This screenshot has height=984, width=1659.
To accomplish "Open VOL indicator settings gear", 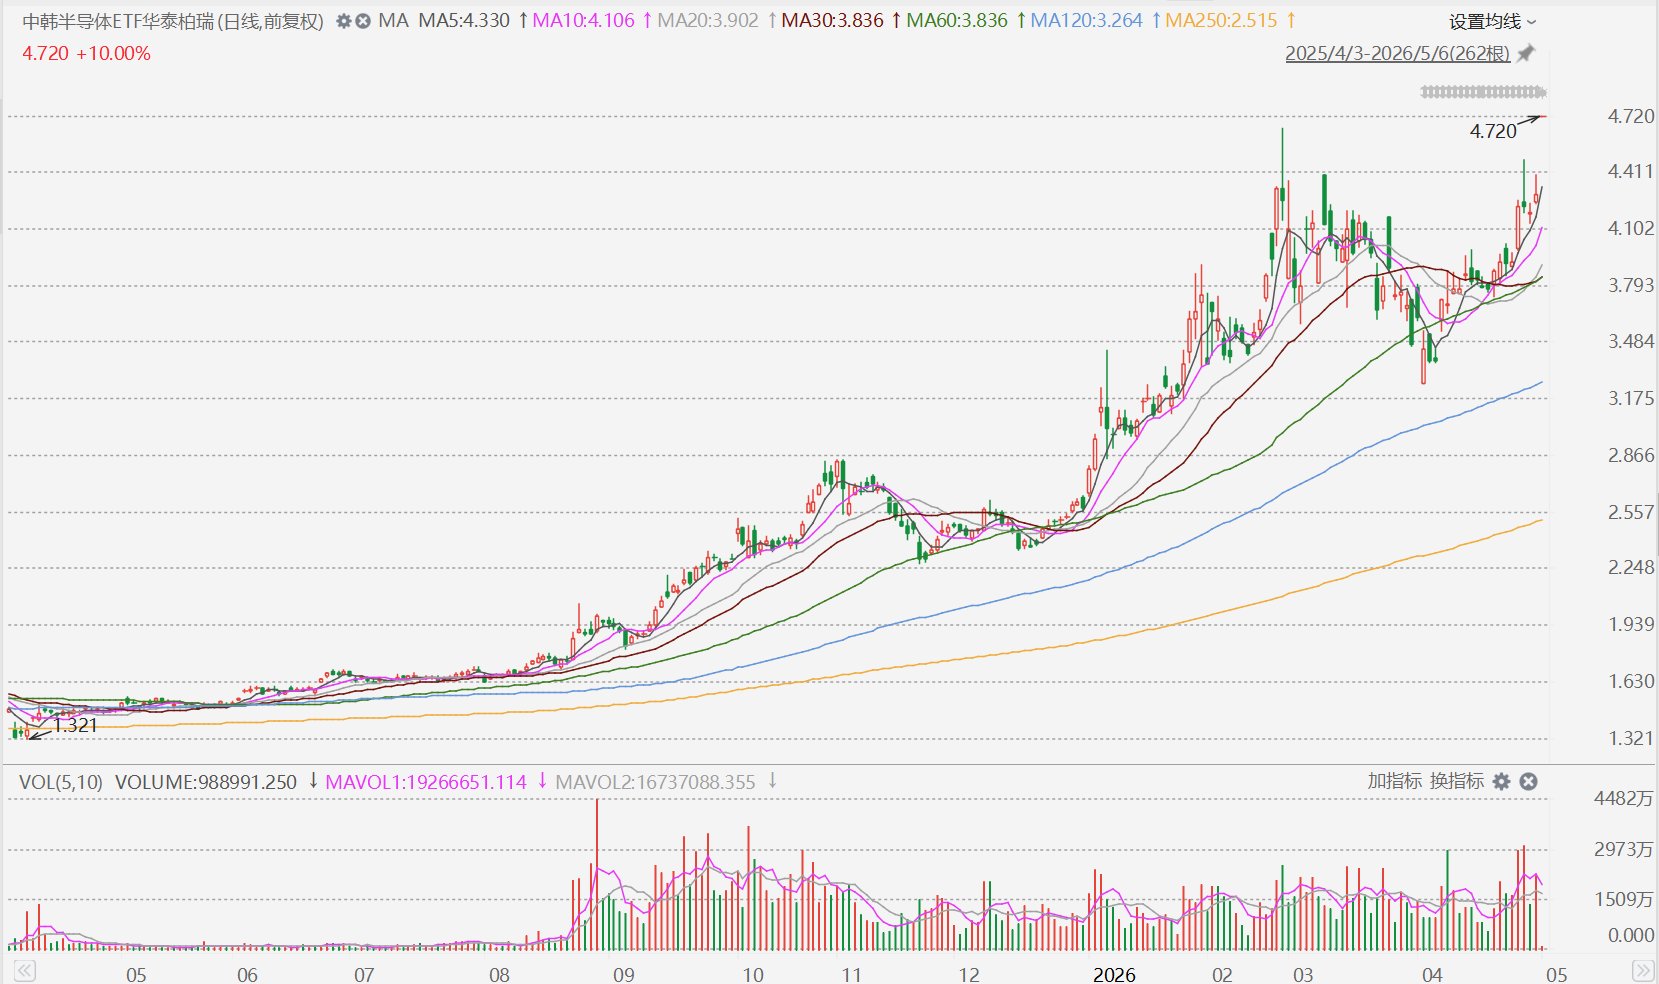I will click(1501, 782).
